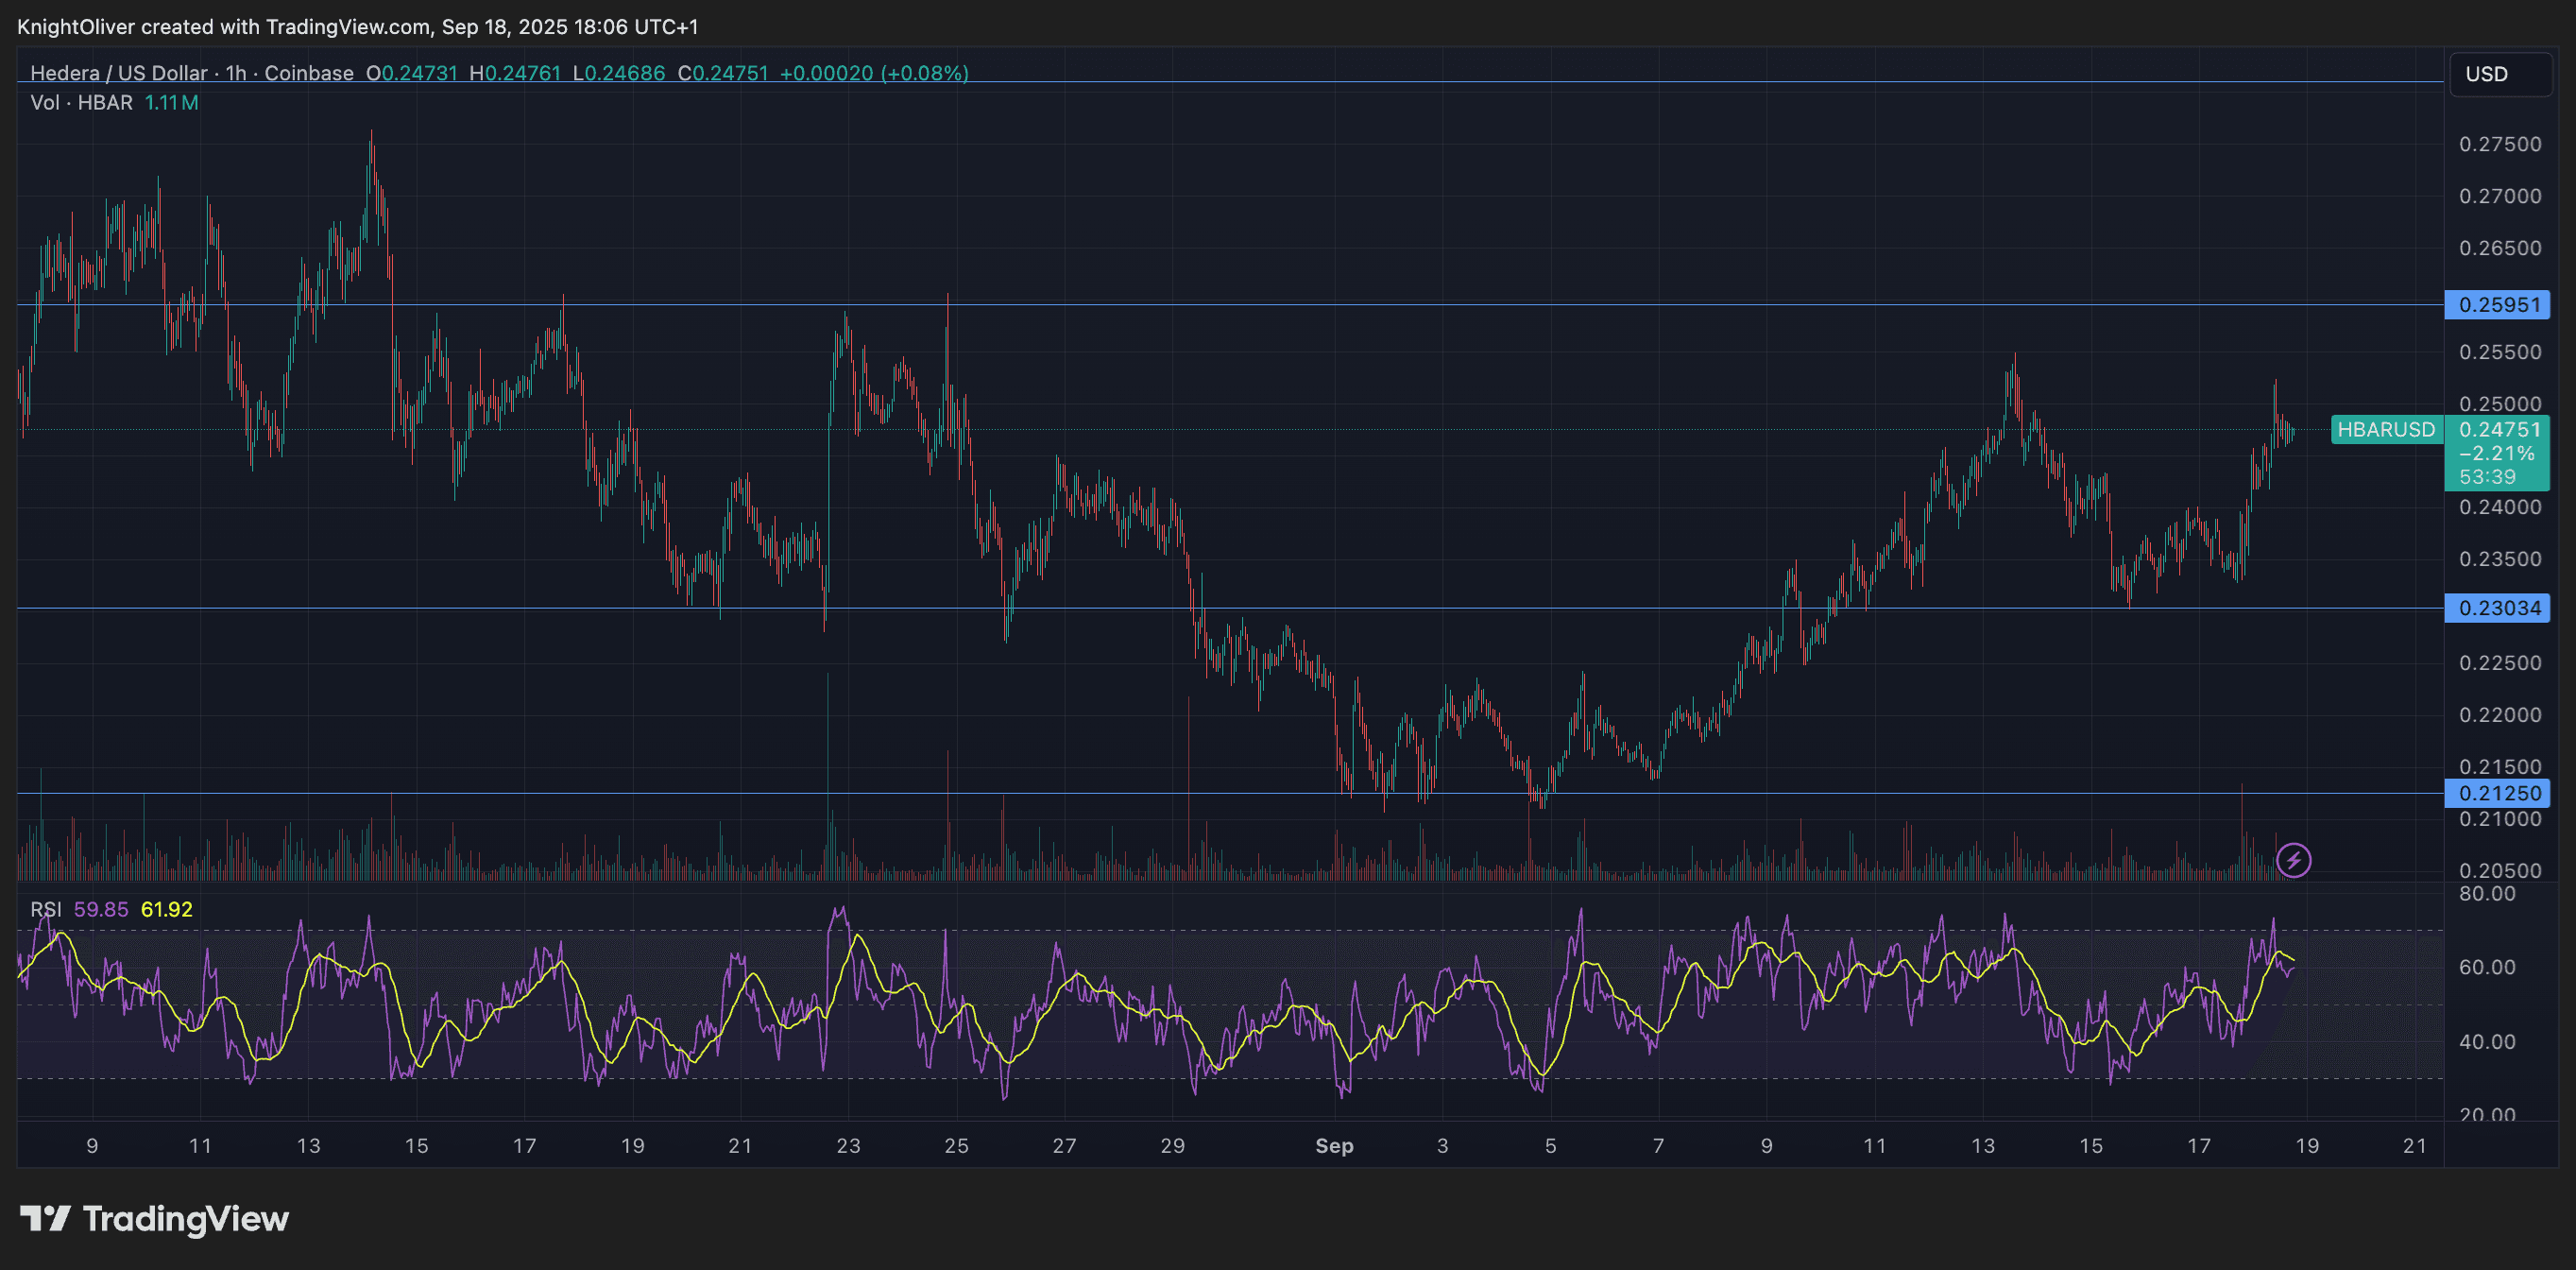Click the Coinbase exchange name in the legend

pos(310,73)
